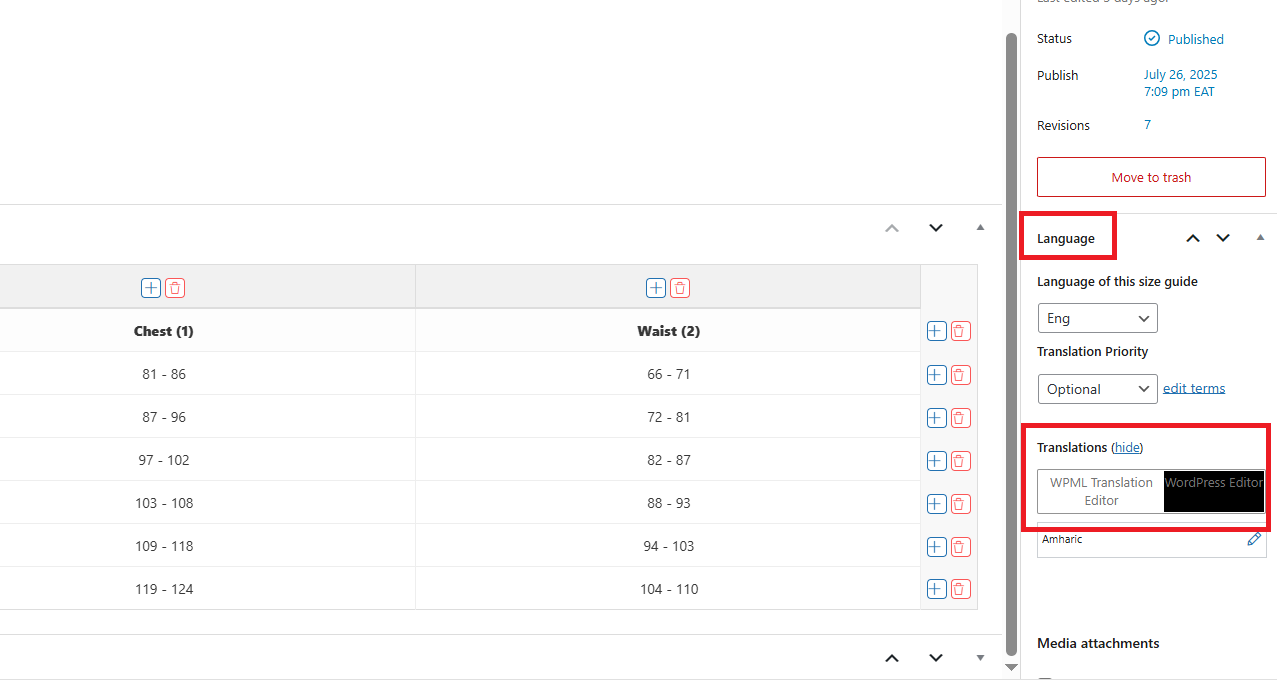Move the Language panel up

(1193, 238)
